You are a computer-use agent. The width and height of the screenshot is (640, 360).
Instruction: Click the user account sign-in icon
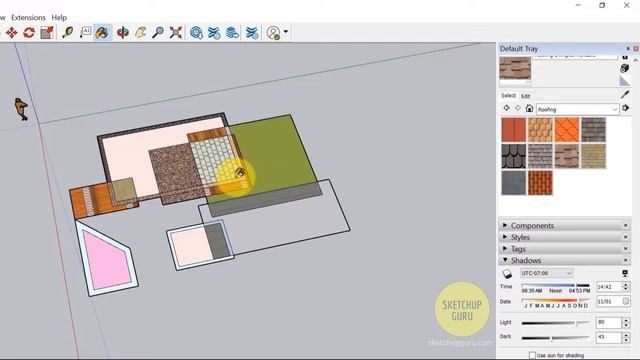click(x=273, y=33)
